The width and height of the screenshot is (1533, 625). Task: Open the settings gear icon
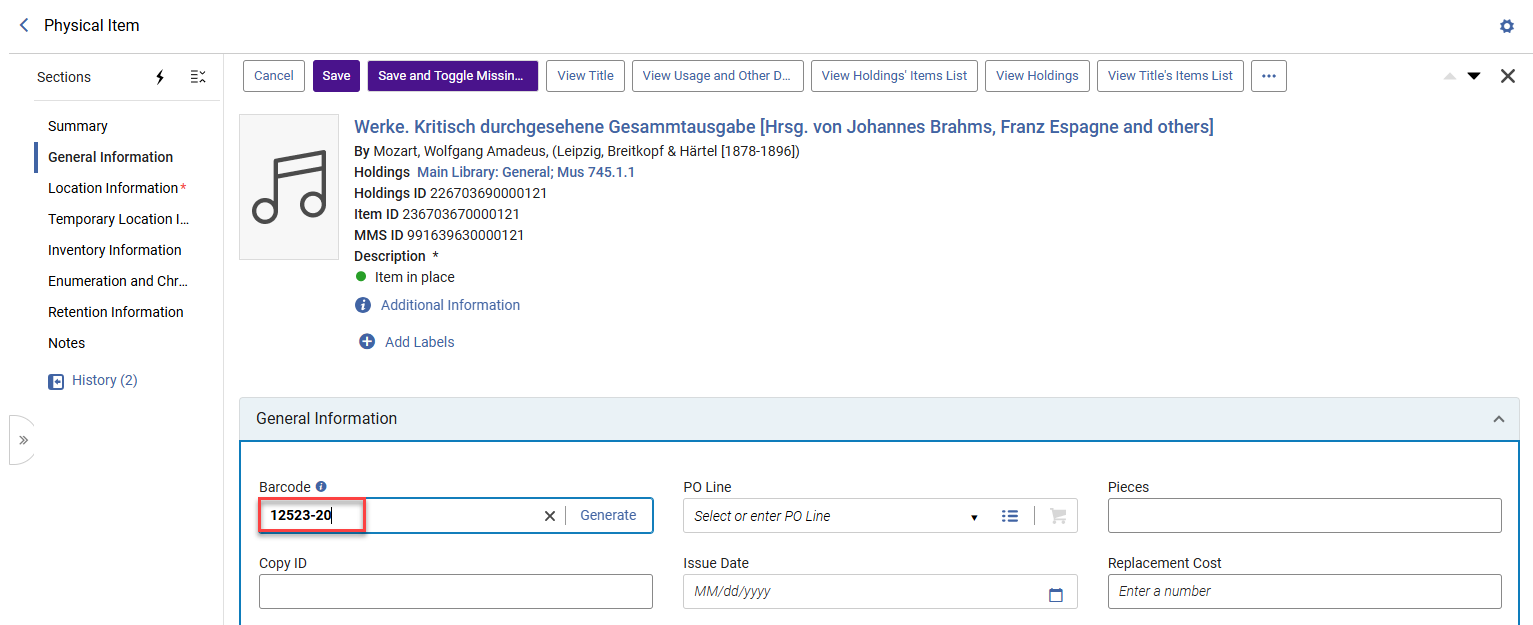click(1507, 26)
